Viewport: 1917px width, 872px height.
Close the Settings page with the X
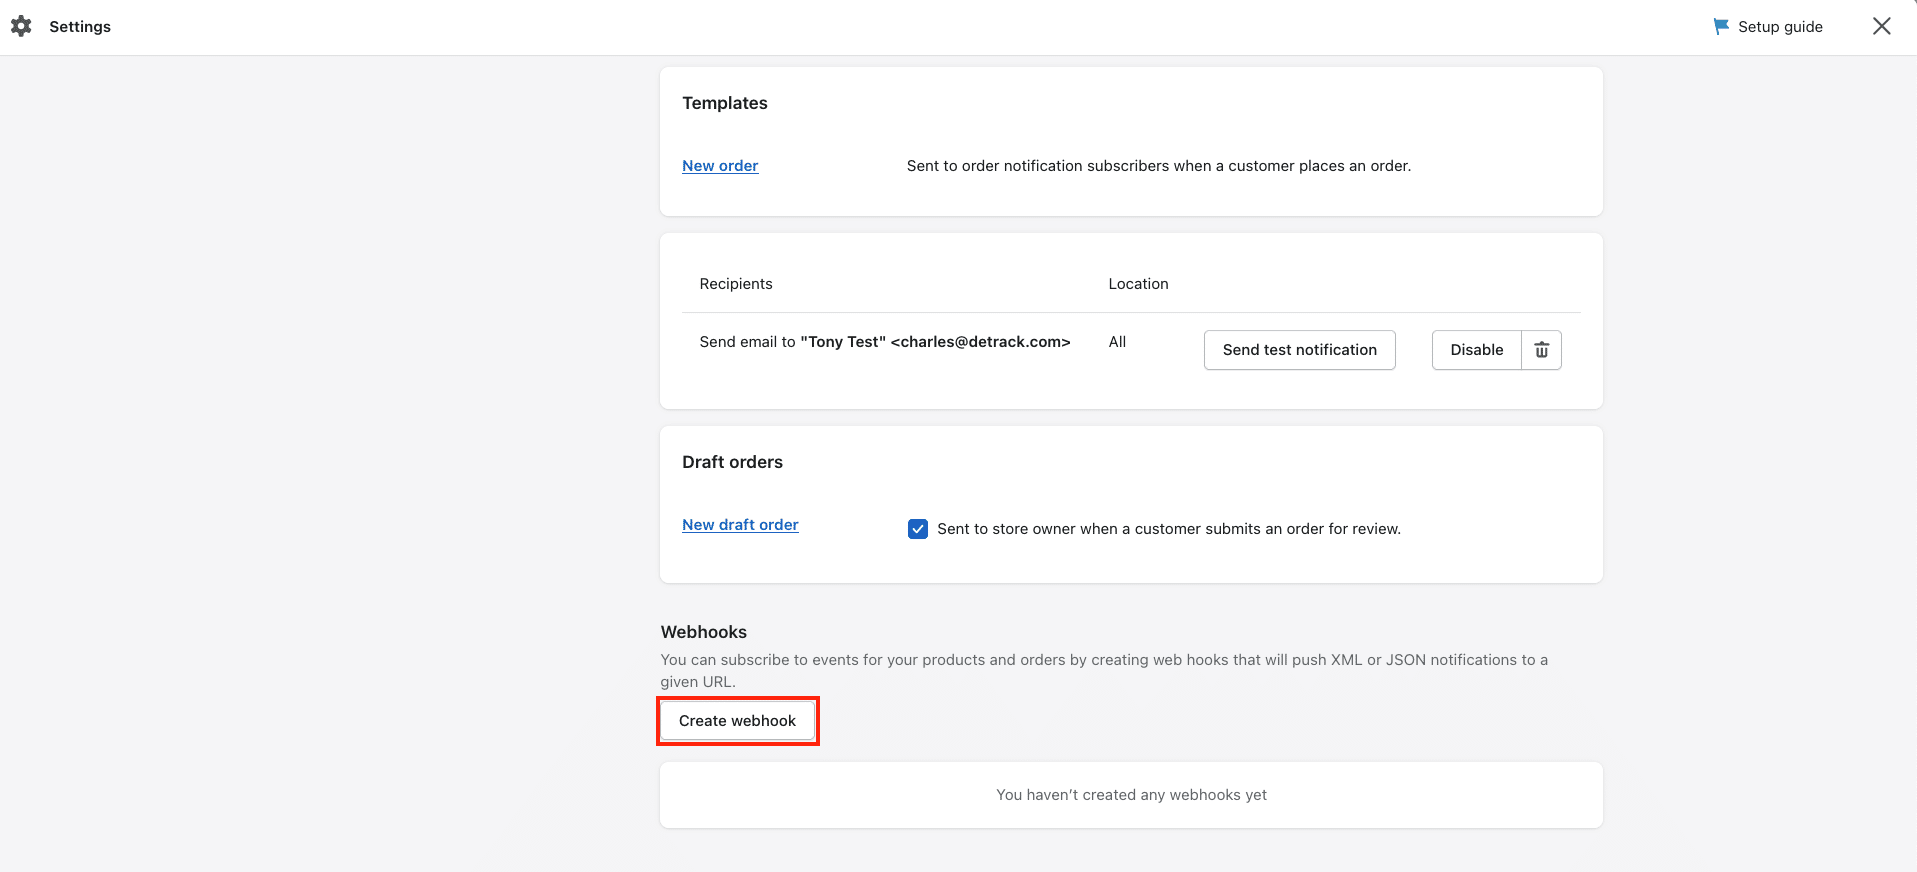(1881, 27)
